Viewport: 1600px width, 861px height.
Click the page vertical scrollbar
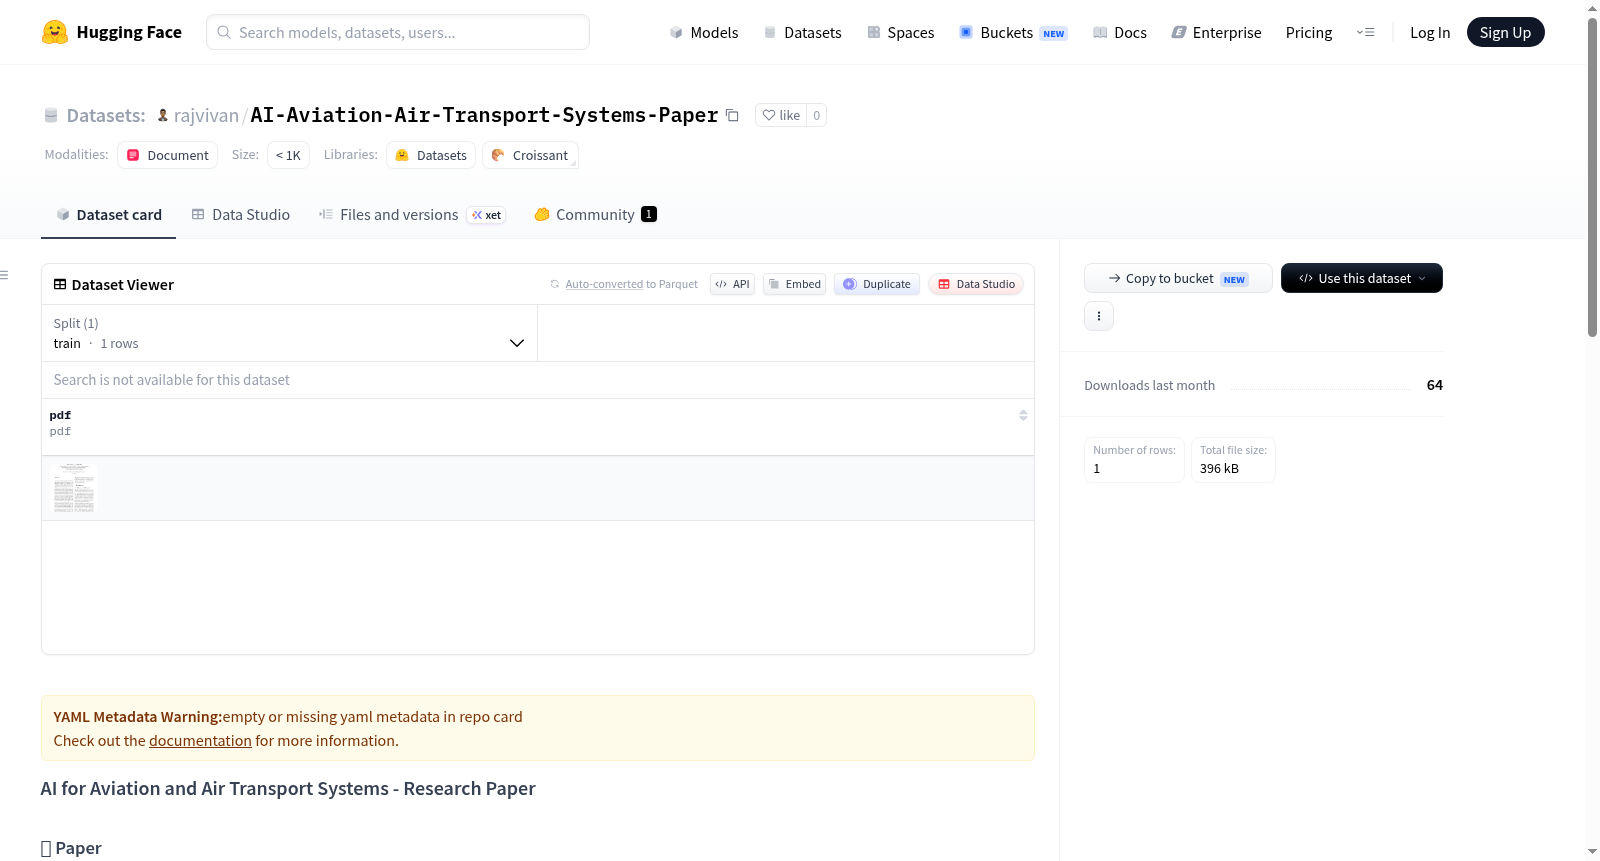click(1592, 178)
